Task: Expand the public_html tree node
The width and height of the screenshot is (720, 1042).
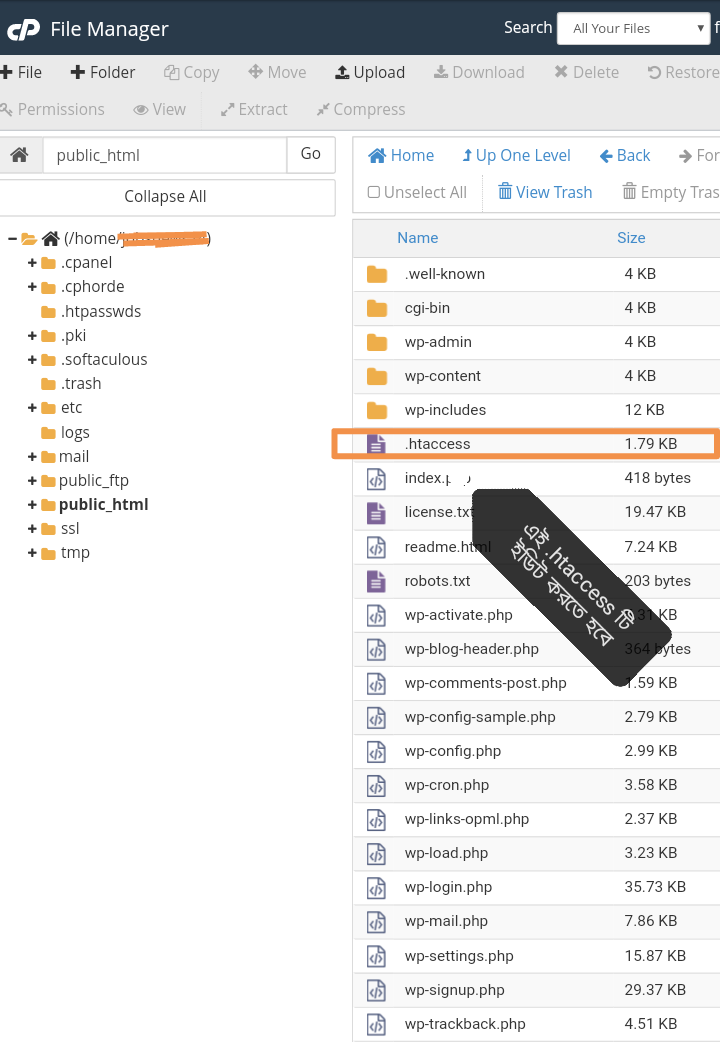Action: point(32,505)
